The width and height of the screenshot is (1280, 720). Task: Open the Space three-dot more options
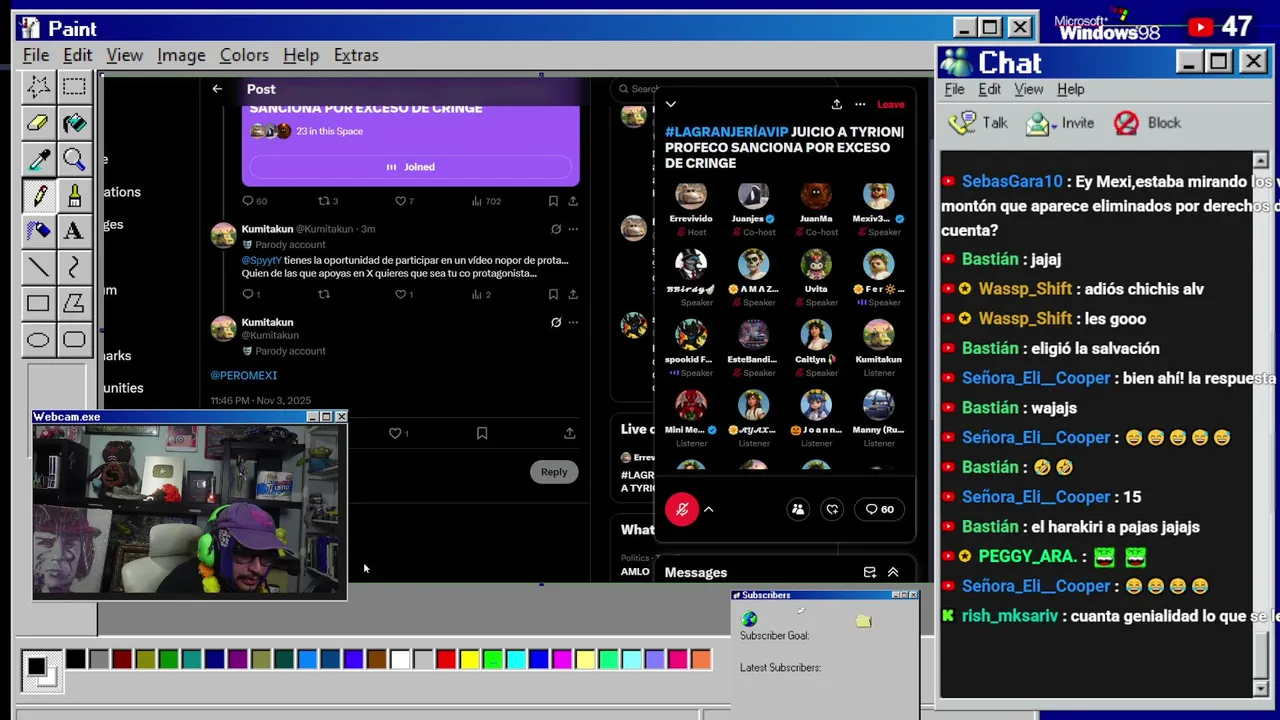(860, 104)
